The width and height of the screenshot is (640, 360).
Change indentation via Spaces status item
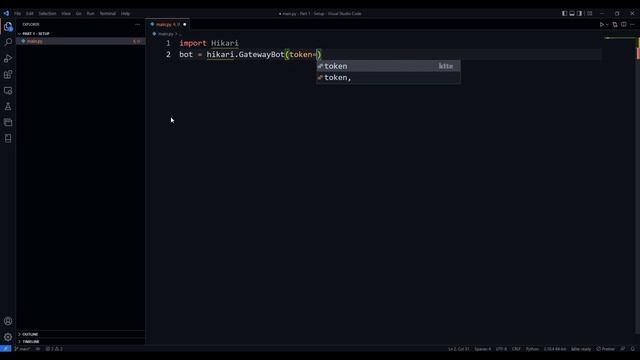[482, 349]
